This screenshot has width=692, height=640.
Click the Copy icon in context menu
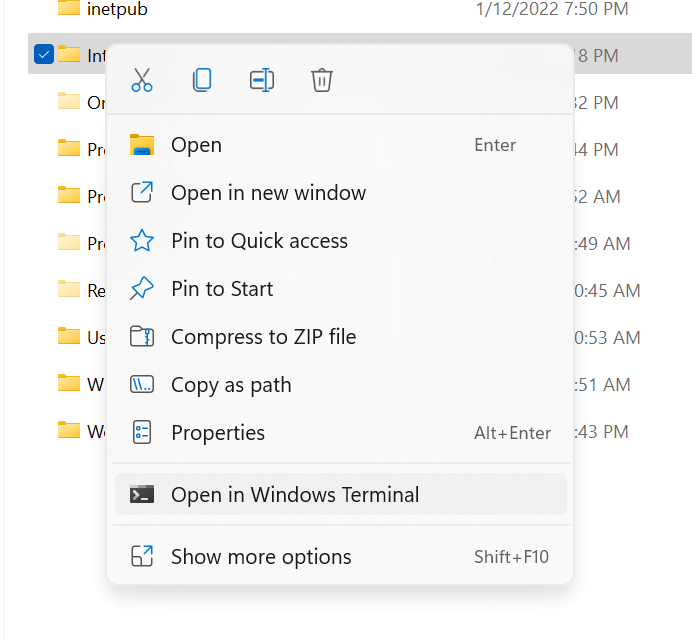tap(202, 80)
